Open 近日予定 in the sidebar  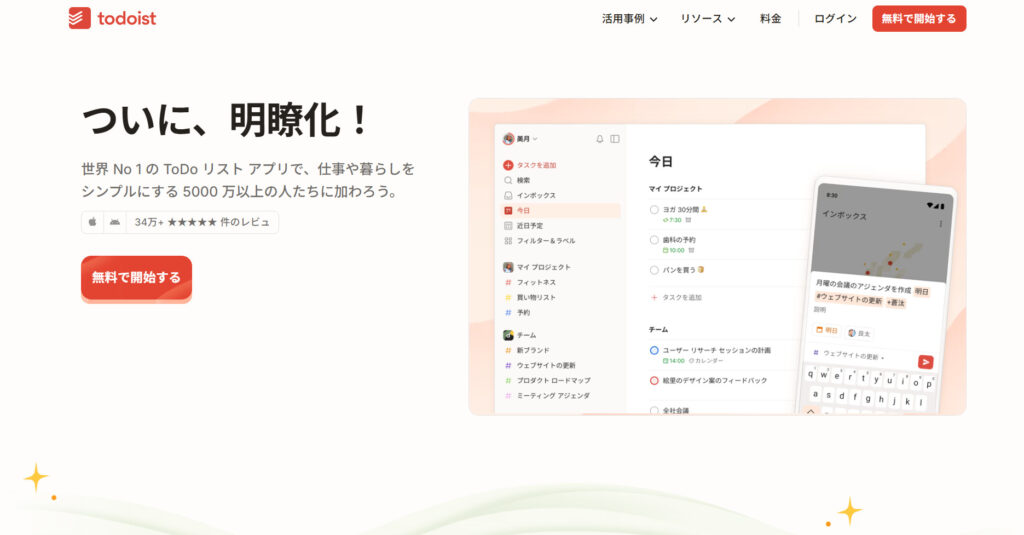(x=524, y=225)
